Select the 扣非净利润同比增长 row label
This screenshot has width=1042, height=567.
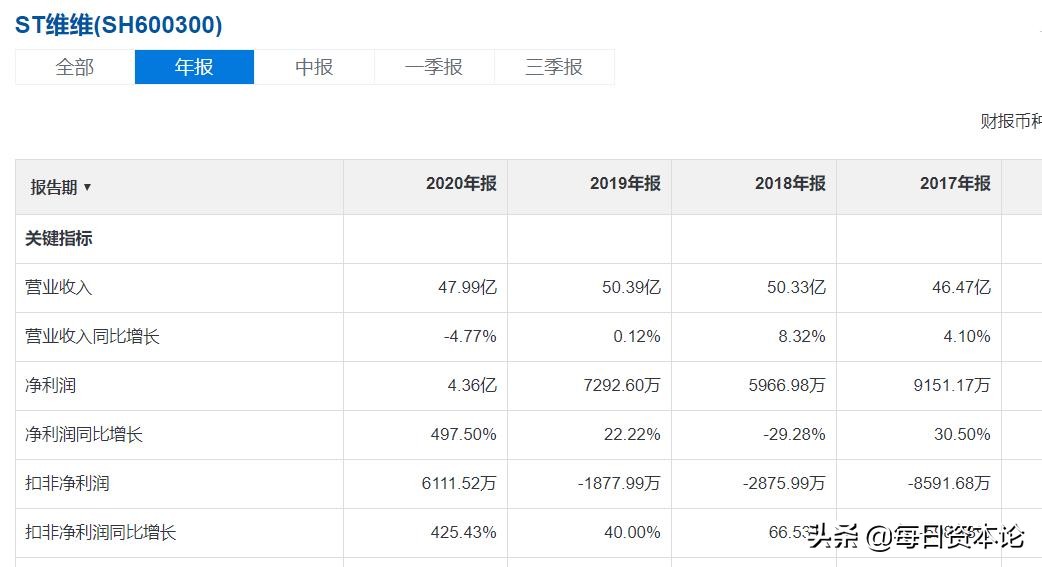click(x=100, y=532)
